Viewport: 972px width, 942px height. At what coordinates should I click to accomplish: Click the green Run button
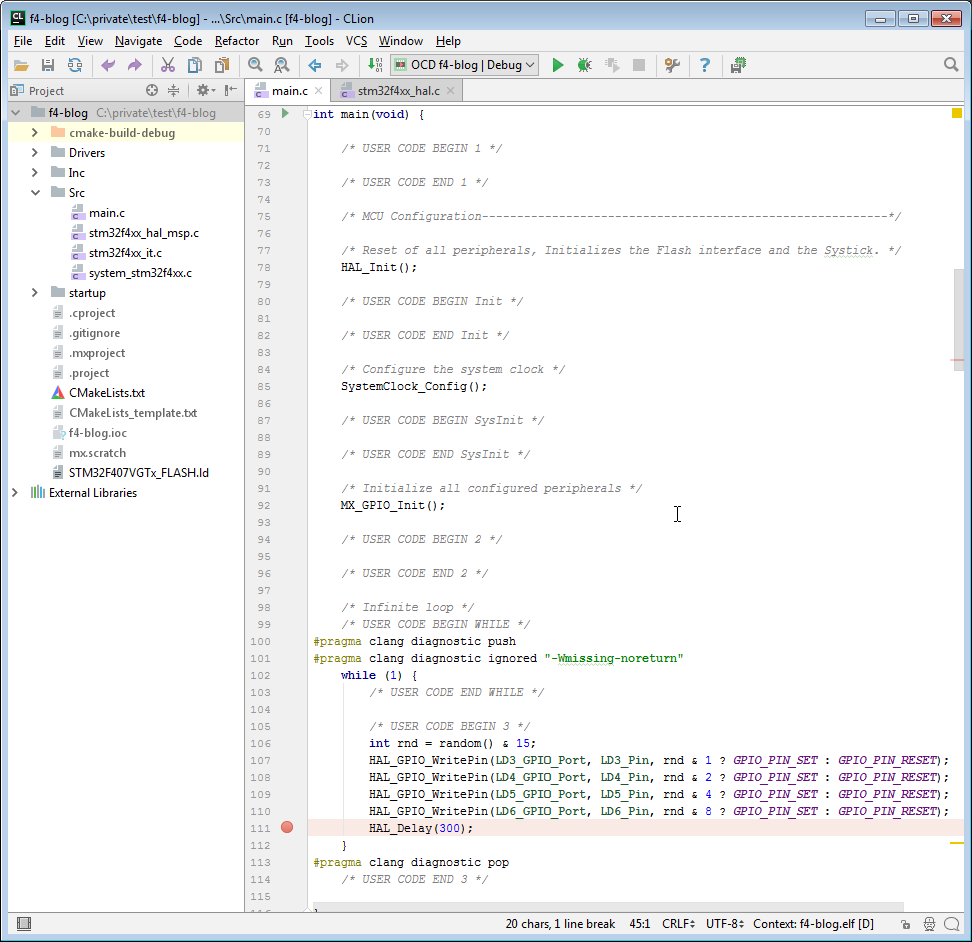point(558,65)
